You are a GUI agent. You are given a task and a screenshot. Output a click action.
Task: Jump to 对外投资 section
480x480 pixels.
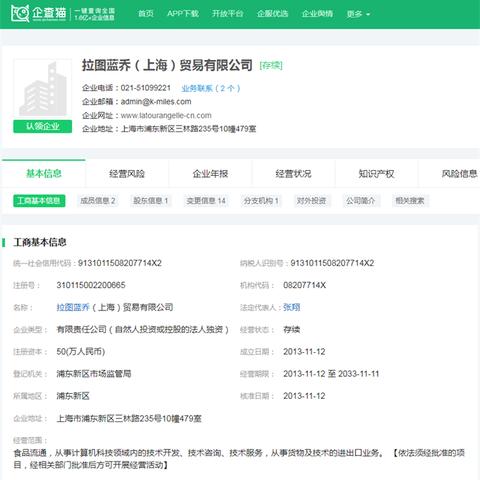[x=312, y=201]
